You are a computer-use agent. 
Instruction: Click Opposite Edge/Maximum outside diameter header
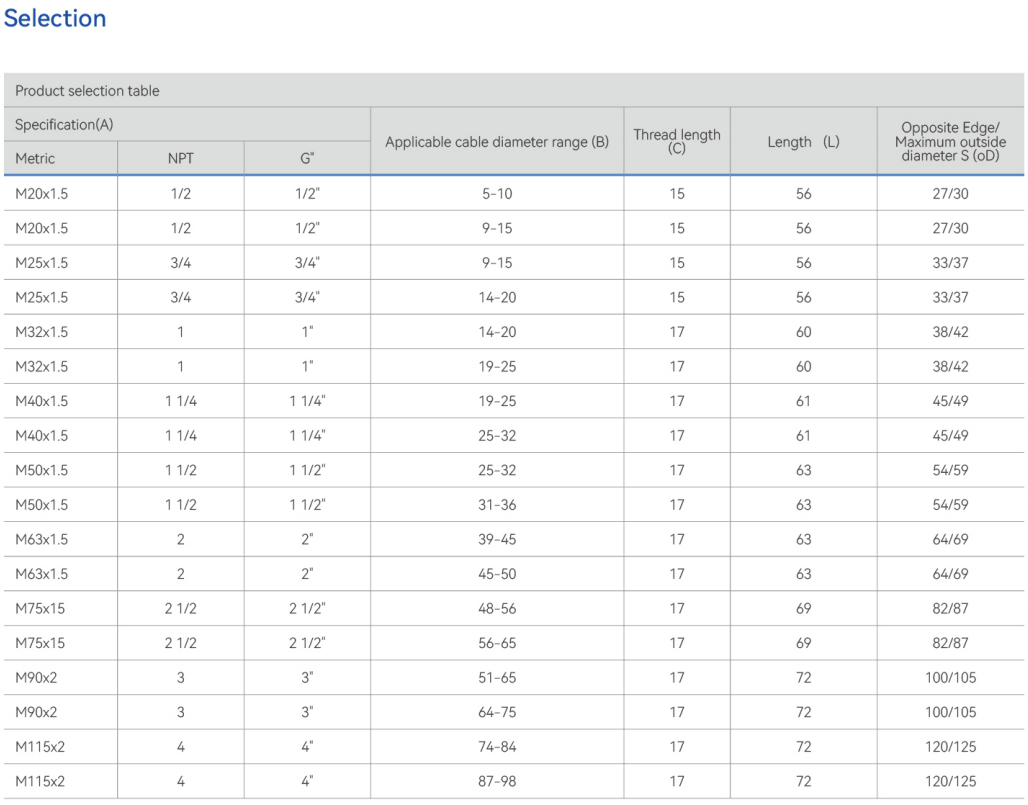point(950,142)
